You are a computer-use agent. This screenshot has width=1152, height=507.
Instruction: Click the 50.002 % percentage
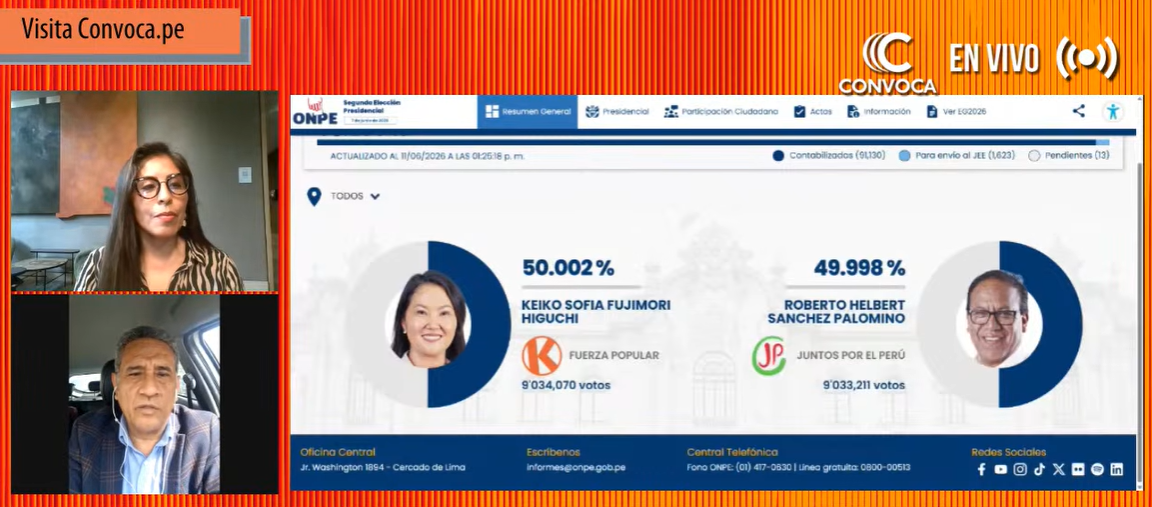click(568, 268)
